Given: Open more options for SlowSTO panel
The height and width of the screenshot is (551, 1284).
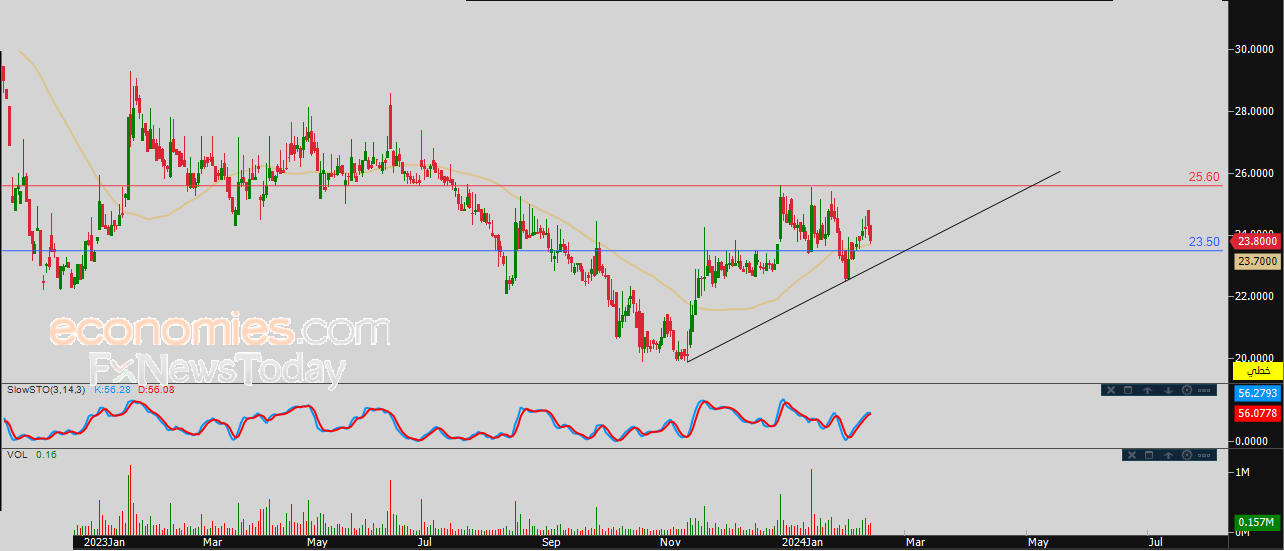Looking at the screenshot, I should 1204,390.
